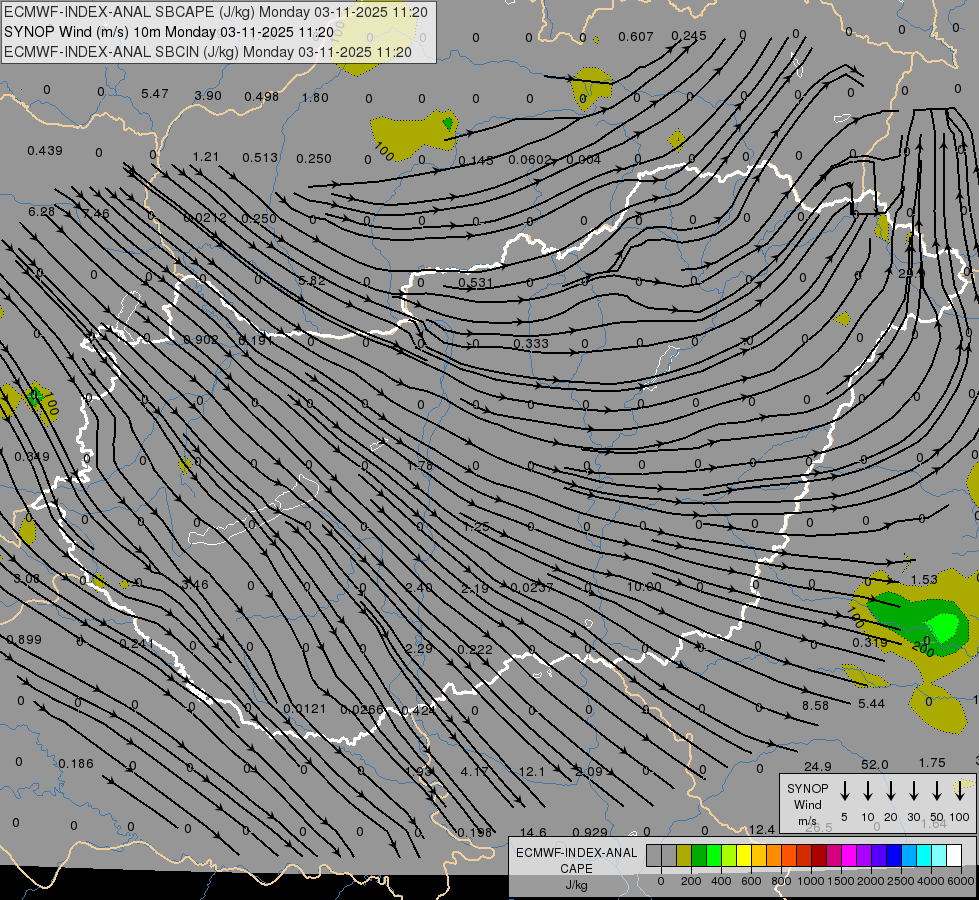Click the SYNOP Wind 10m title line
This screenshot has height=900, width=979.
pyautogui.click(x=169, y=32)
